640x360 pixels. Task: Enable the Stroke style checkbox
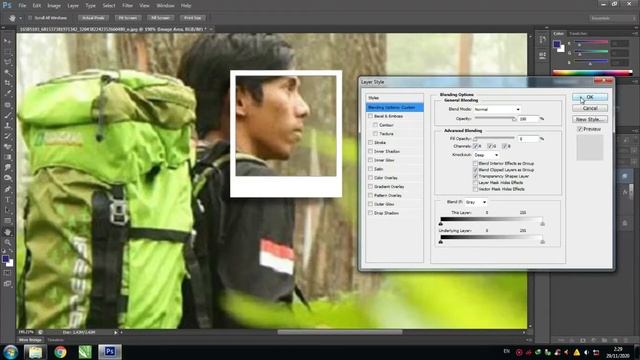[371, 142]
